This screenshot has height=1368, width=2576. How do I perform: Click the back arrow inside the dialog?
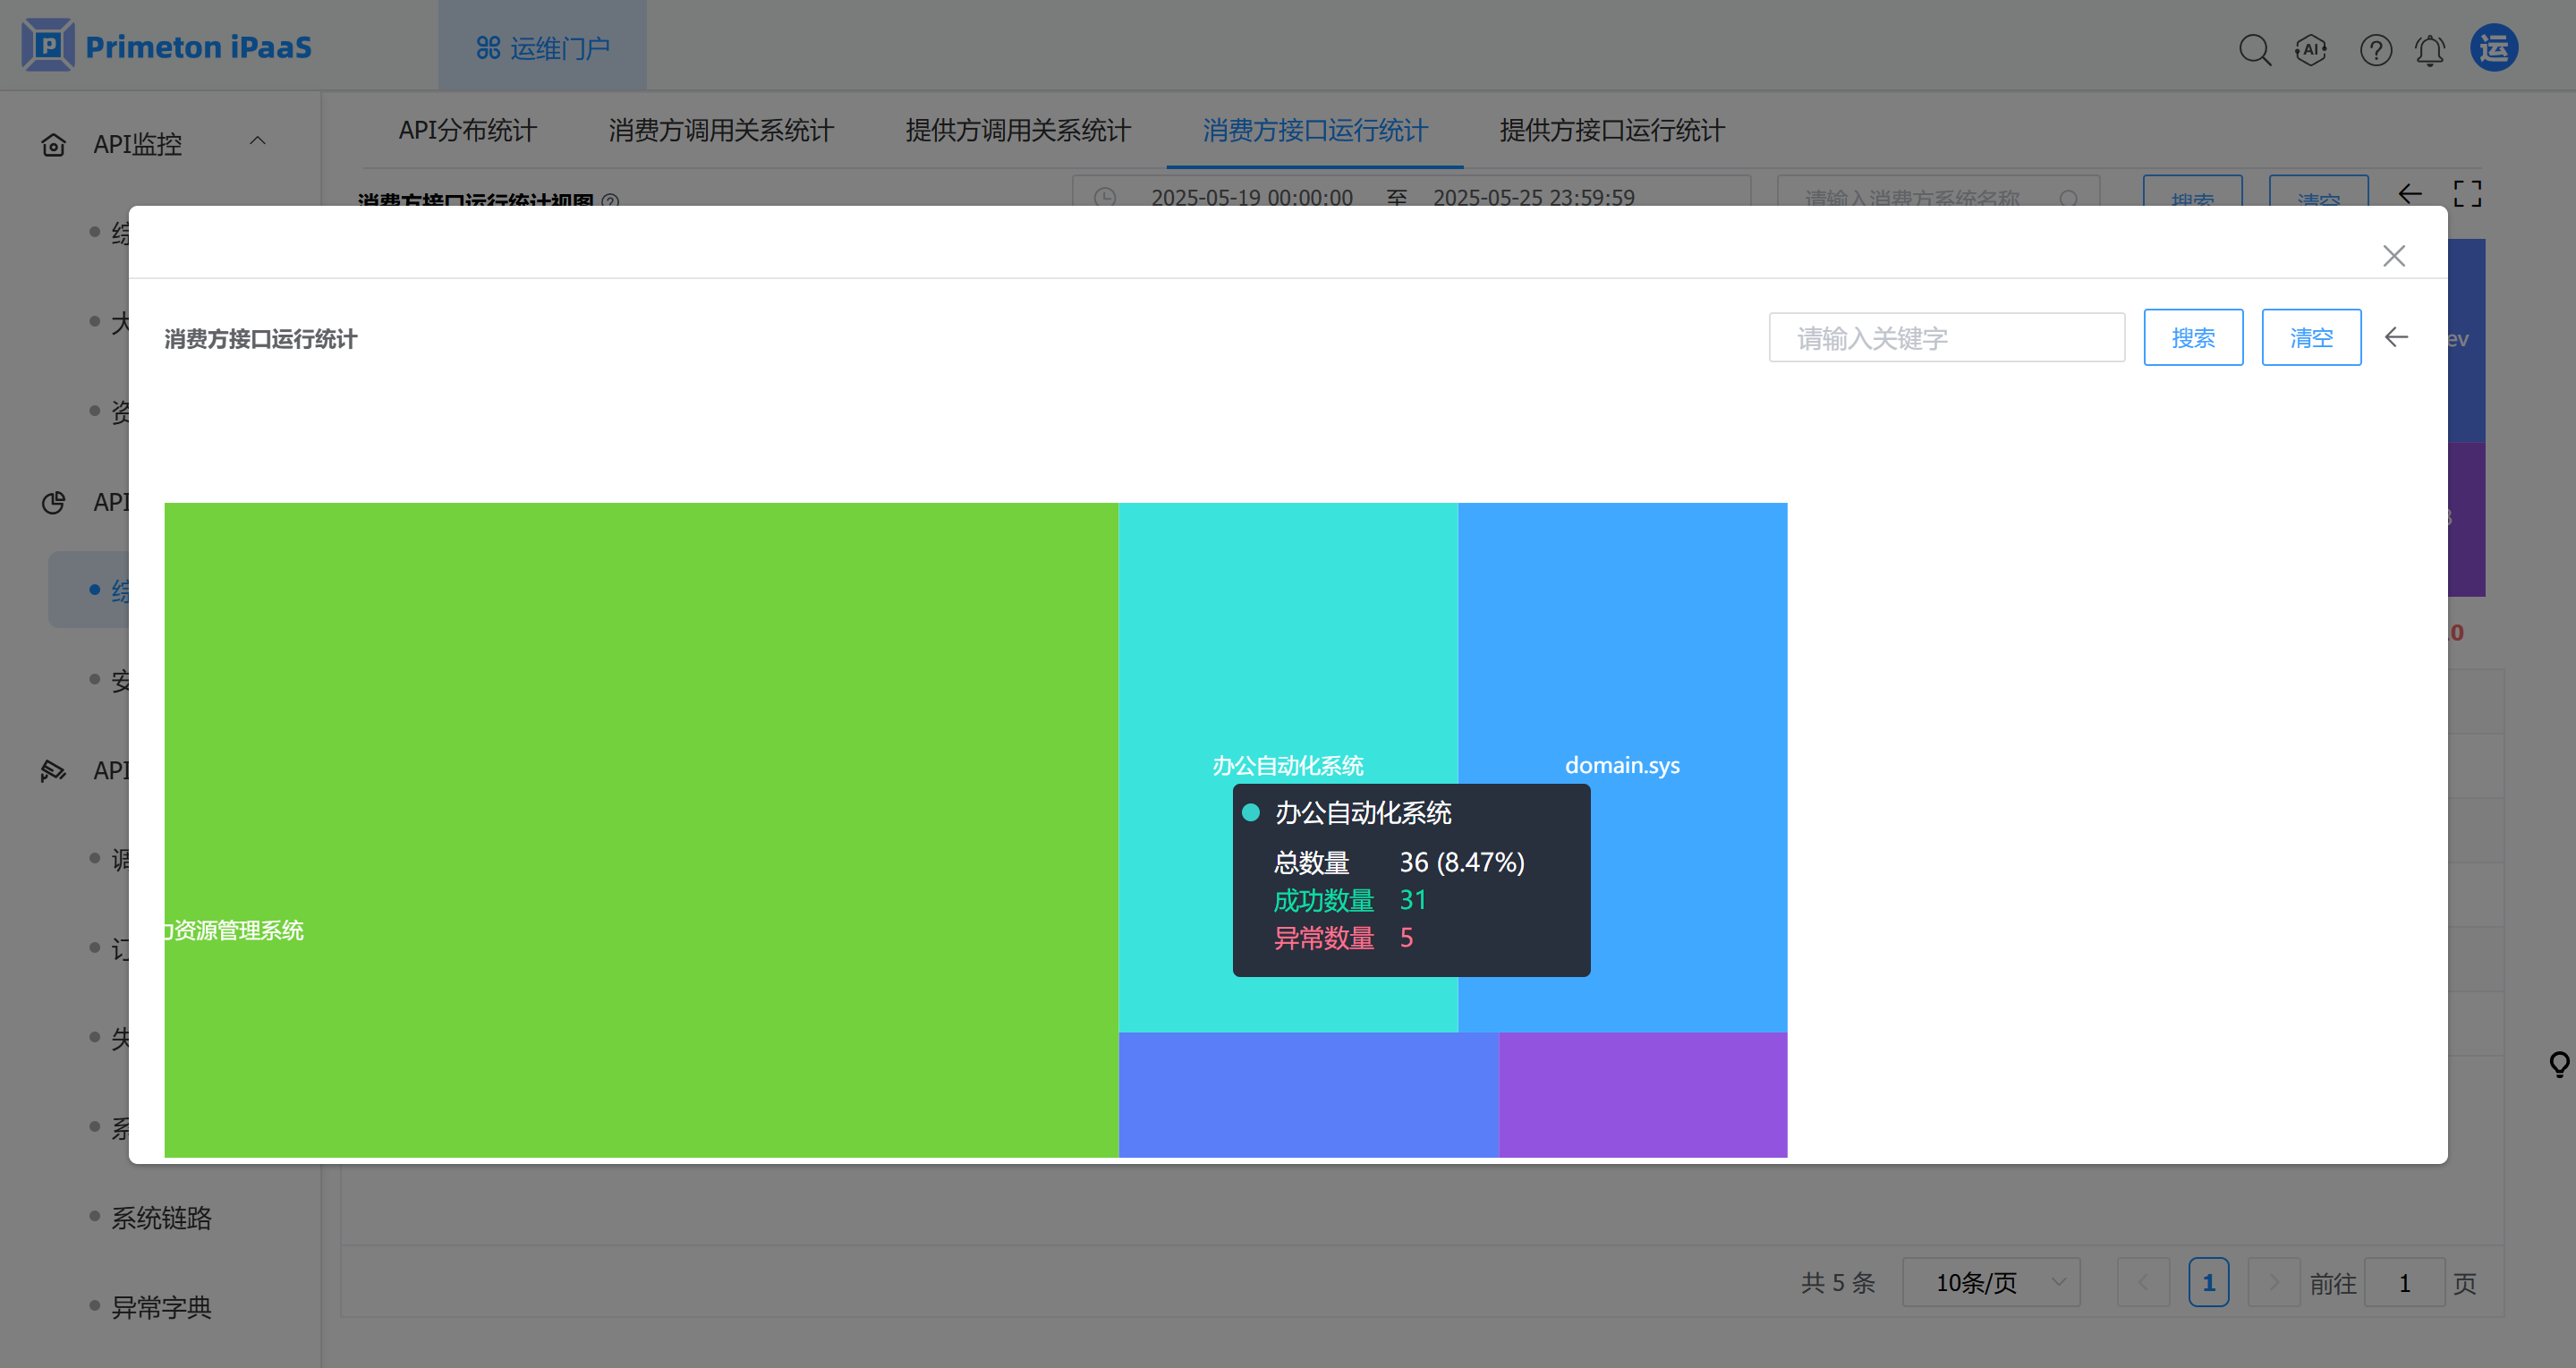2396,337
